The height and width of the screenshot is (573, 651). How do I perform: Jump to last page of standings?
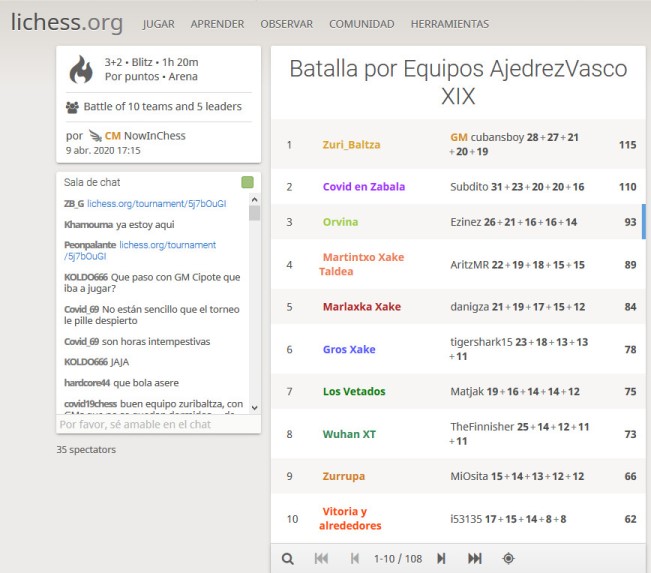(x=475, y=558)
